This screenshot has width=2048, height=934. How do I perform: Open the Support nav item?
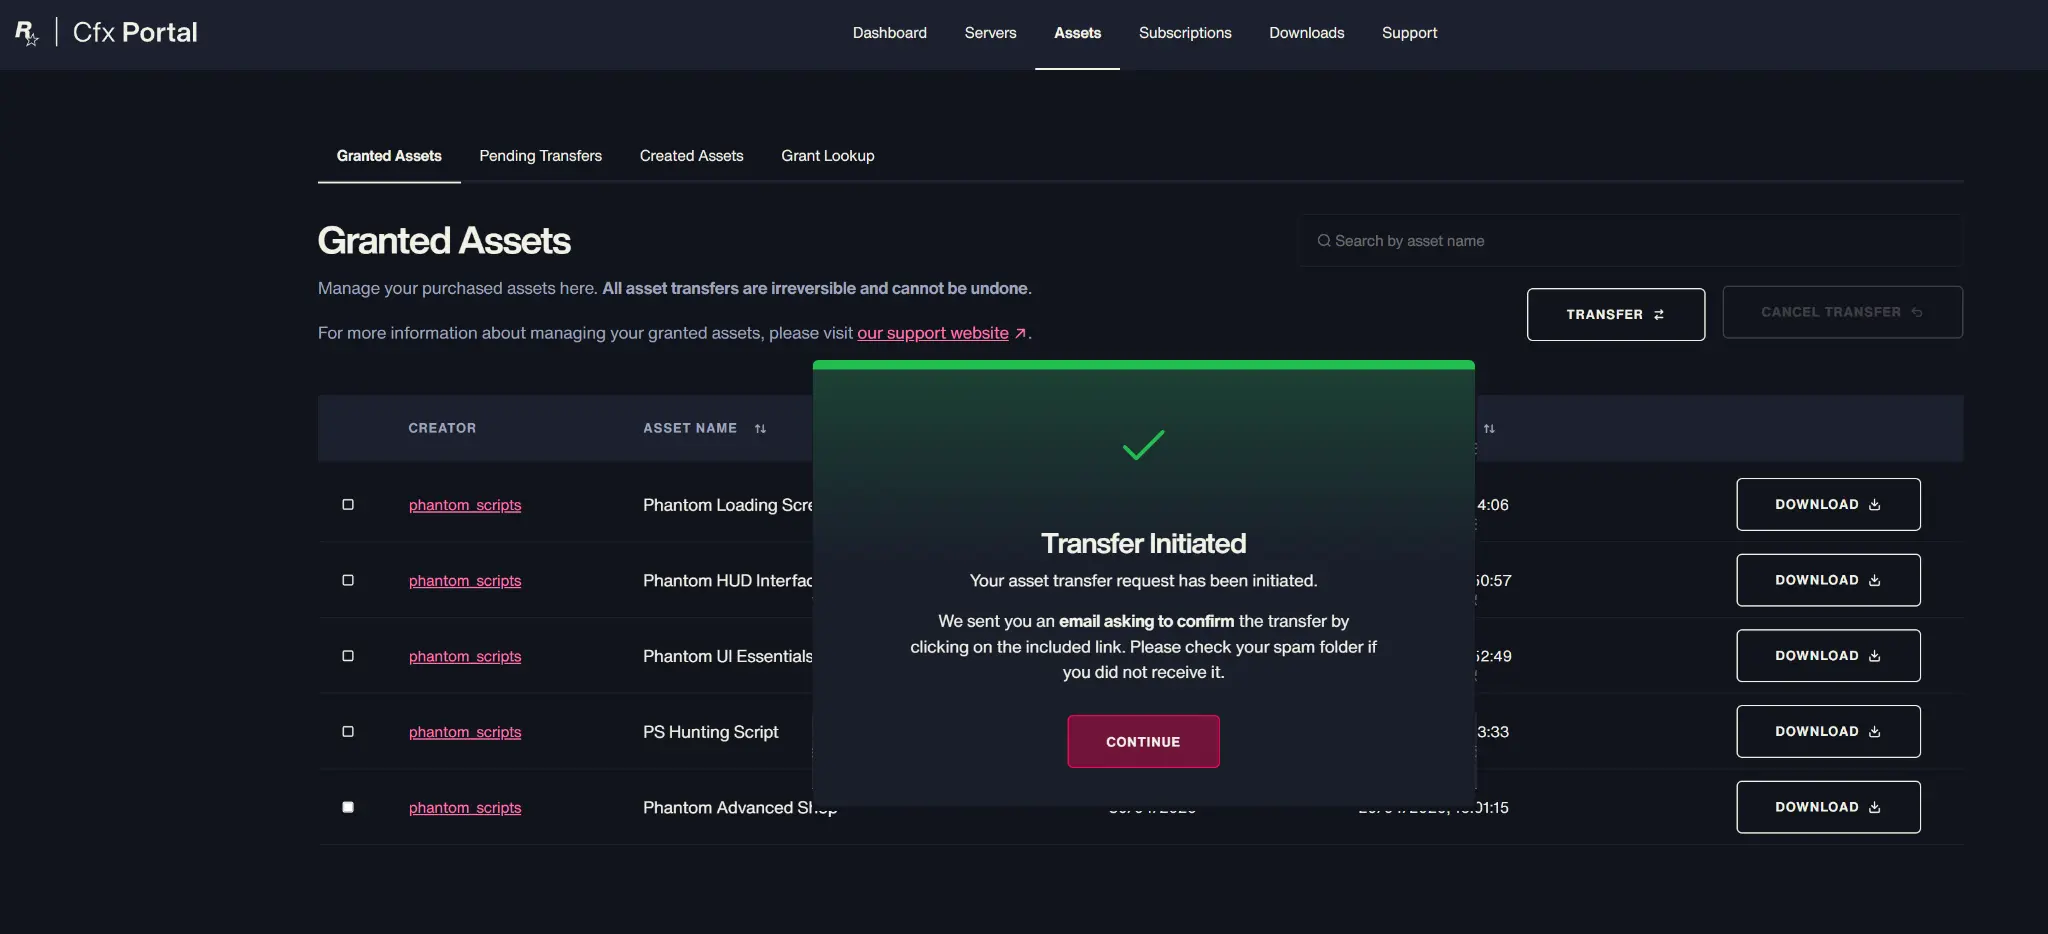[1409, 33]
